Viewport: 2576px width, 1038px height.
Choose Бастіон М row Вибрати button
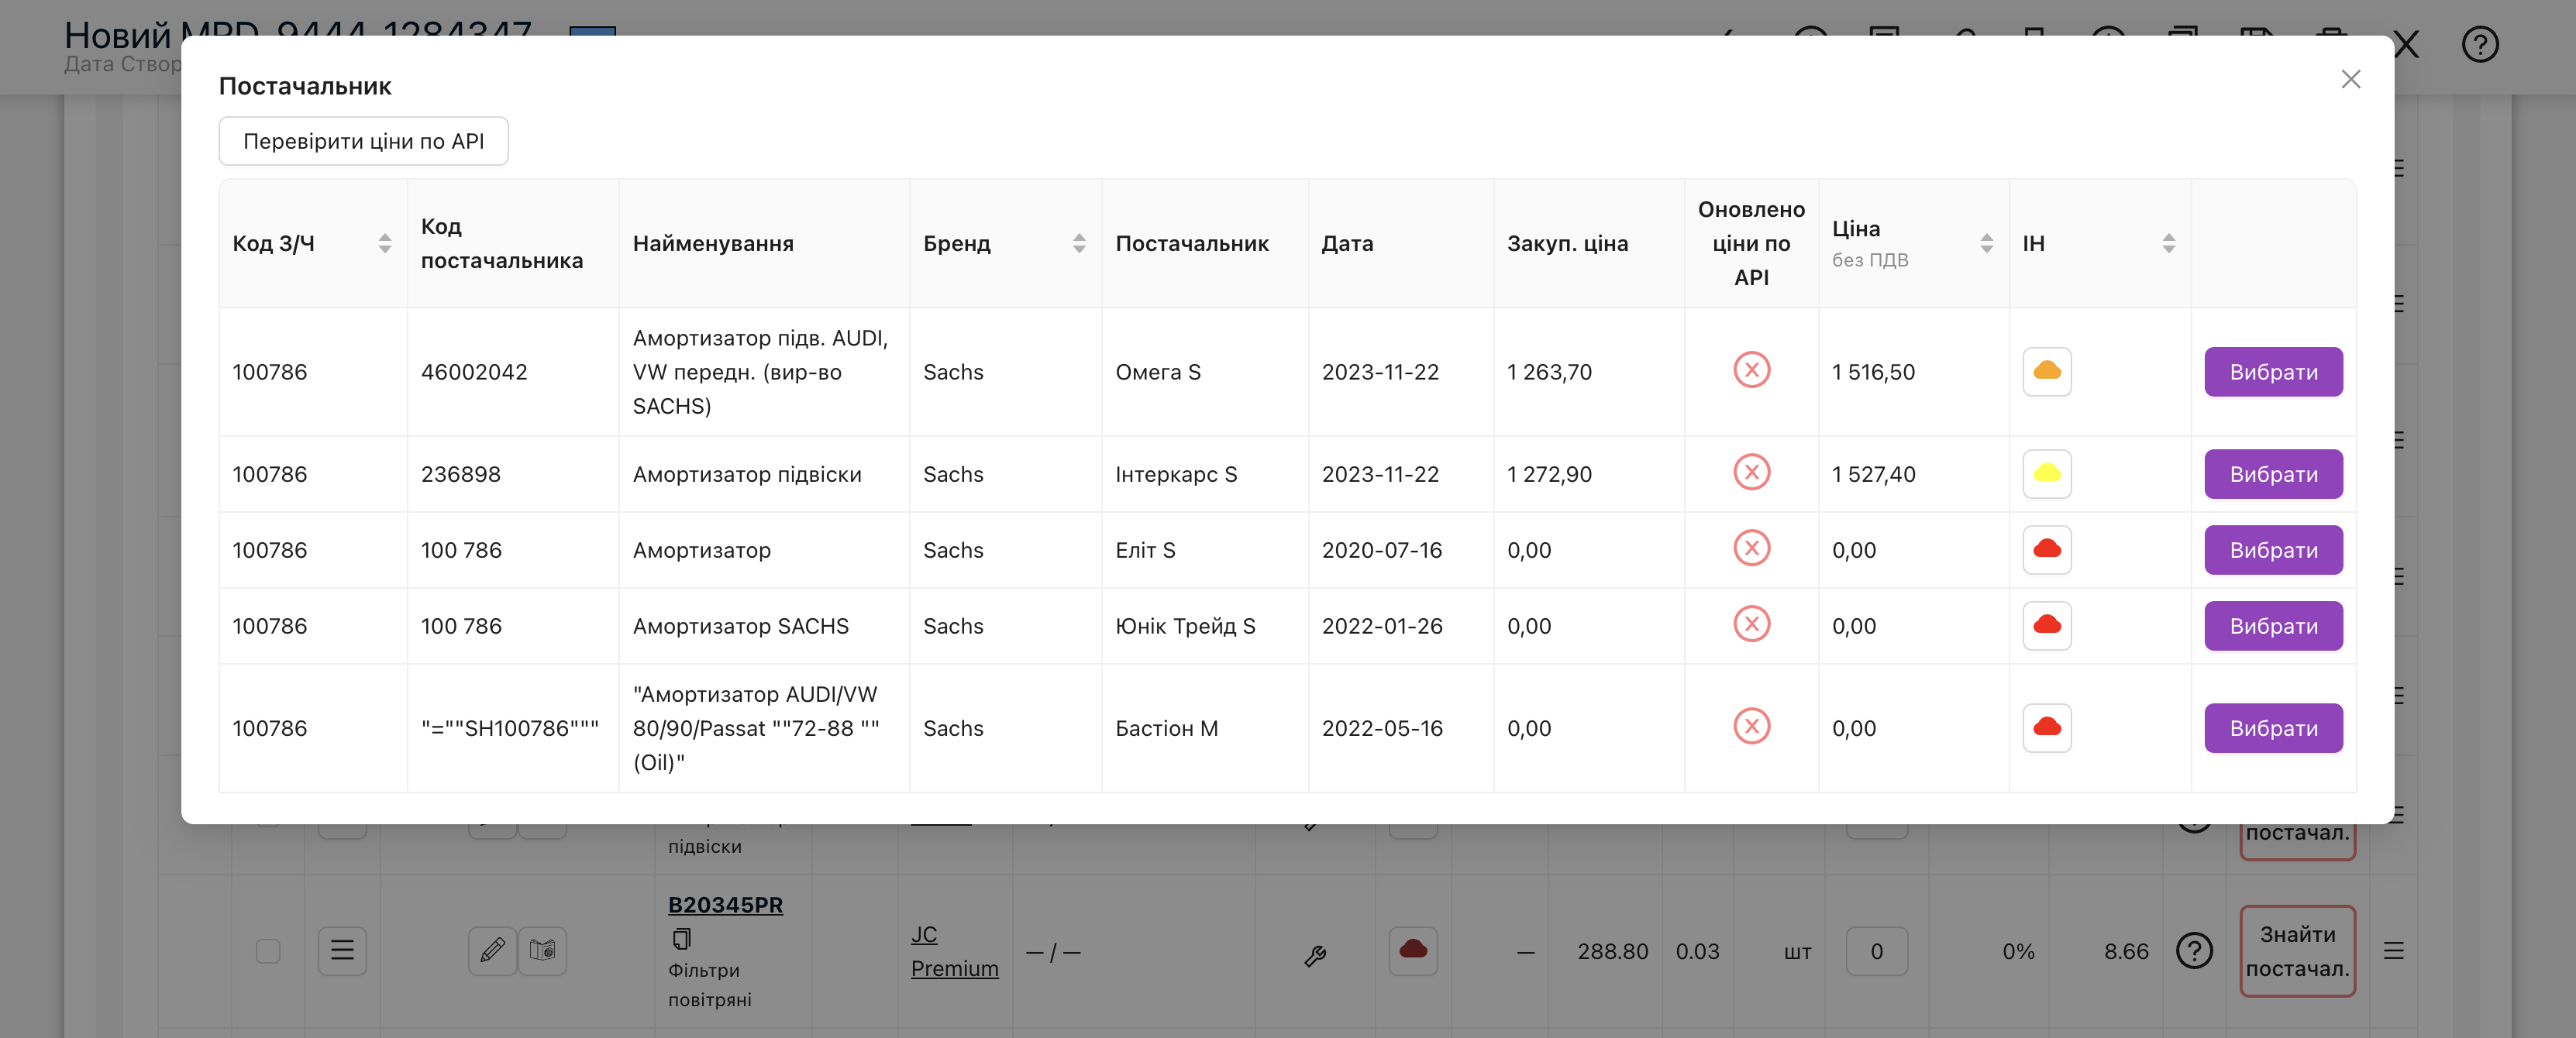(x=2273, y=728)
